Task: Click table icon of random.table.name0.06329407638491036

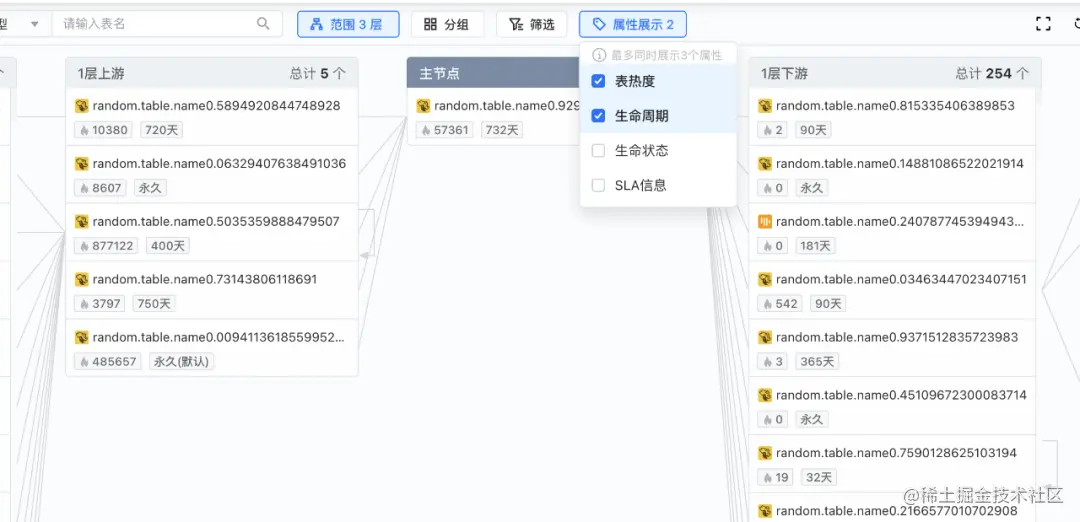Action: point(82,164)
